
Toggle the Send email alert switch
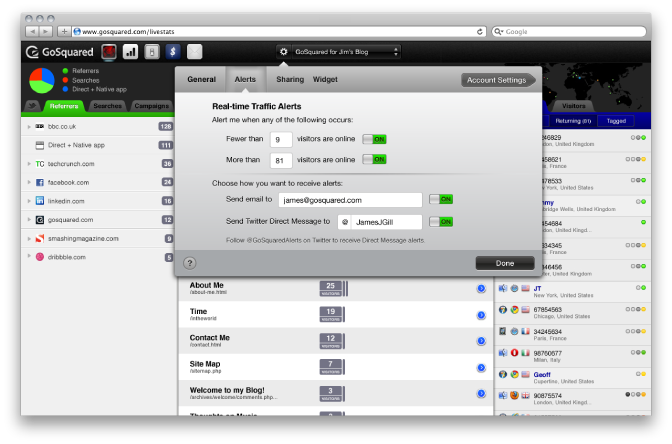click(x=441, y=199)
